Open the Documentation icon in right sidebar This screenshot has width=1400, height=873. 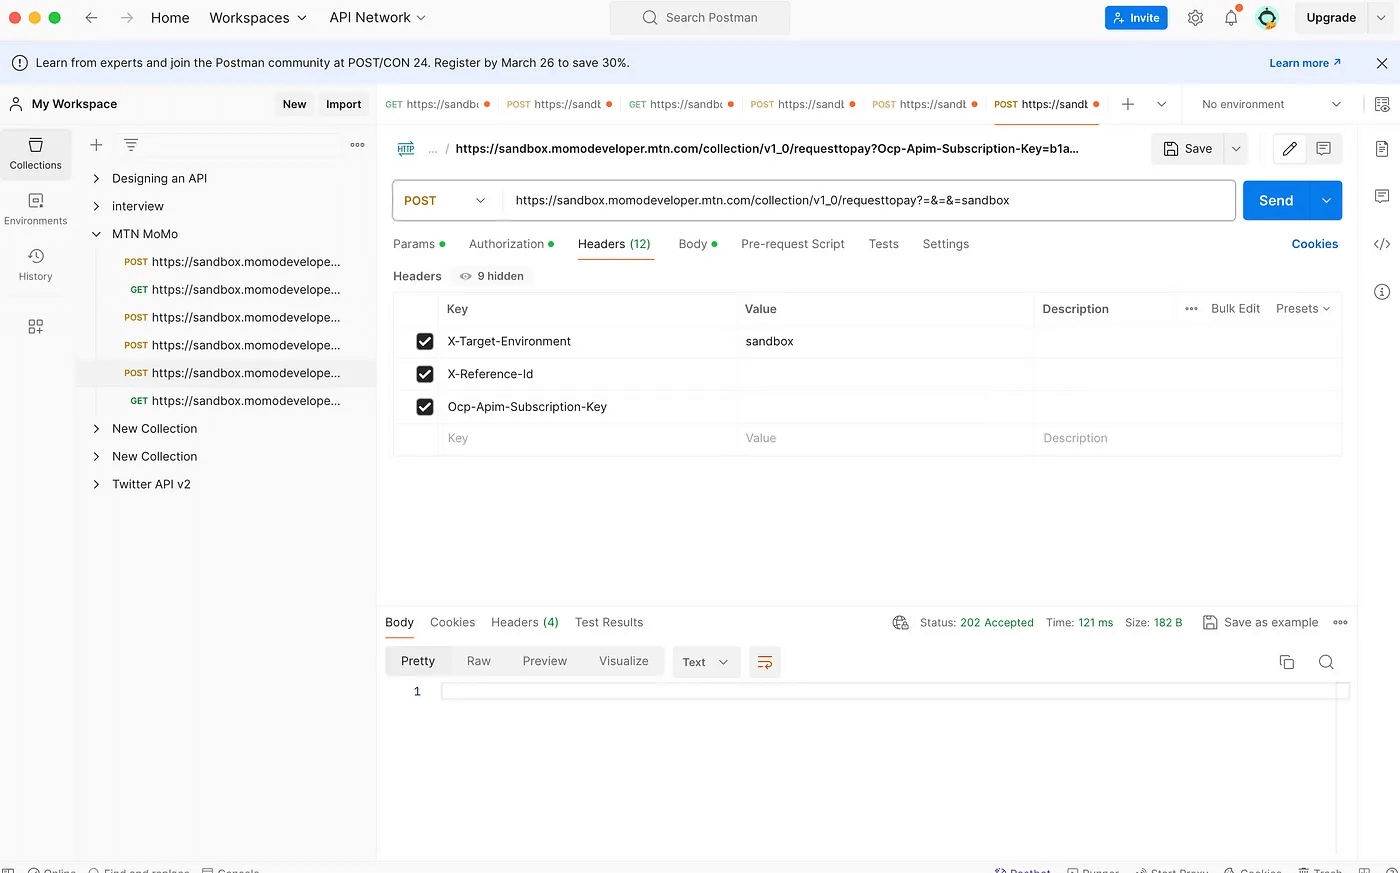(x=1382, y=149)
